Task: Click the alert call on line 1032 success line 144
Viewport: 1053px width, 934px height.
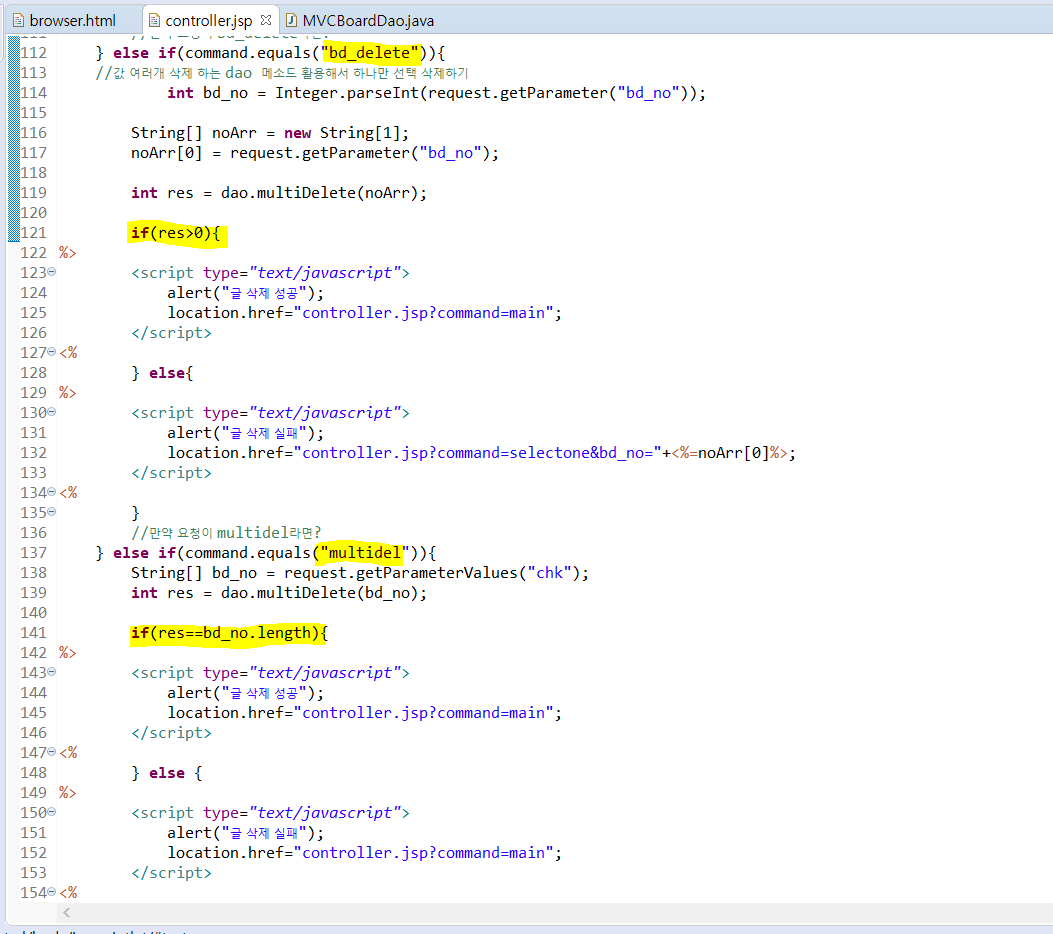Action: click(245, 693)
